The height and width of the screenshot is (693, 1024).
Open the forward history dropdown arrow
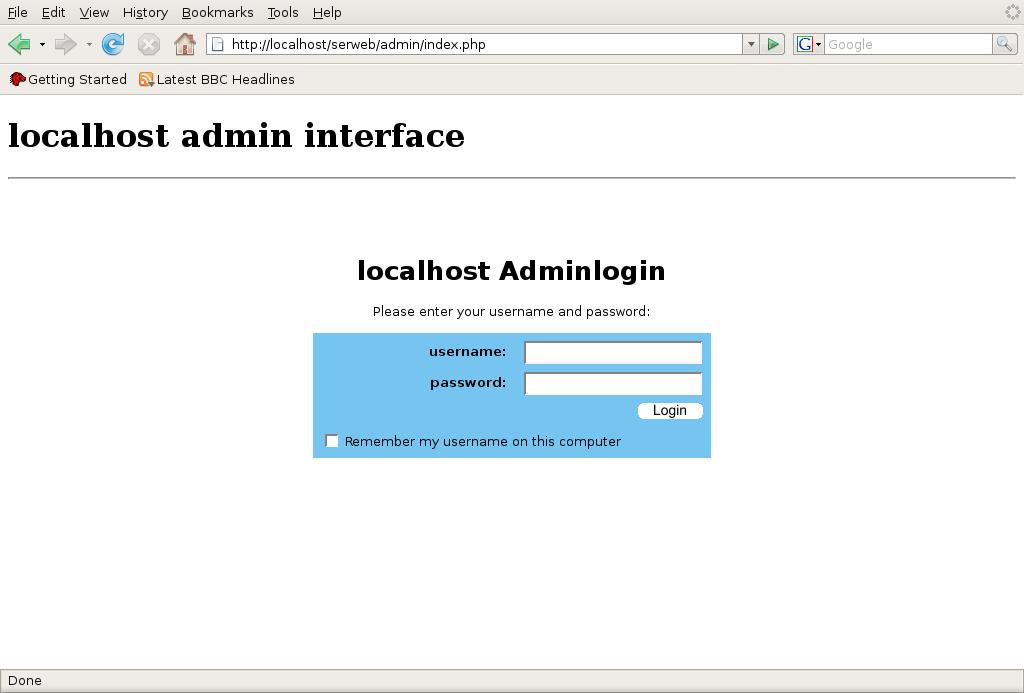coord(89,44)
